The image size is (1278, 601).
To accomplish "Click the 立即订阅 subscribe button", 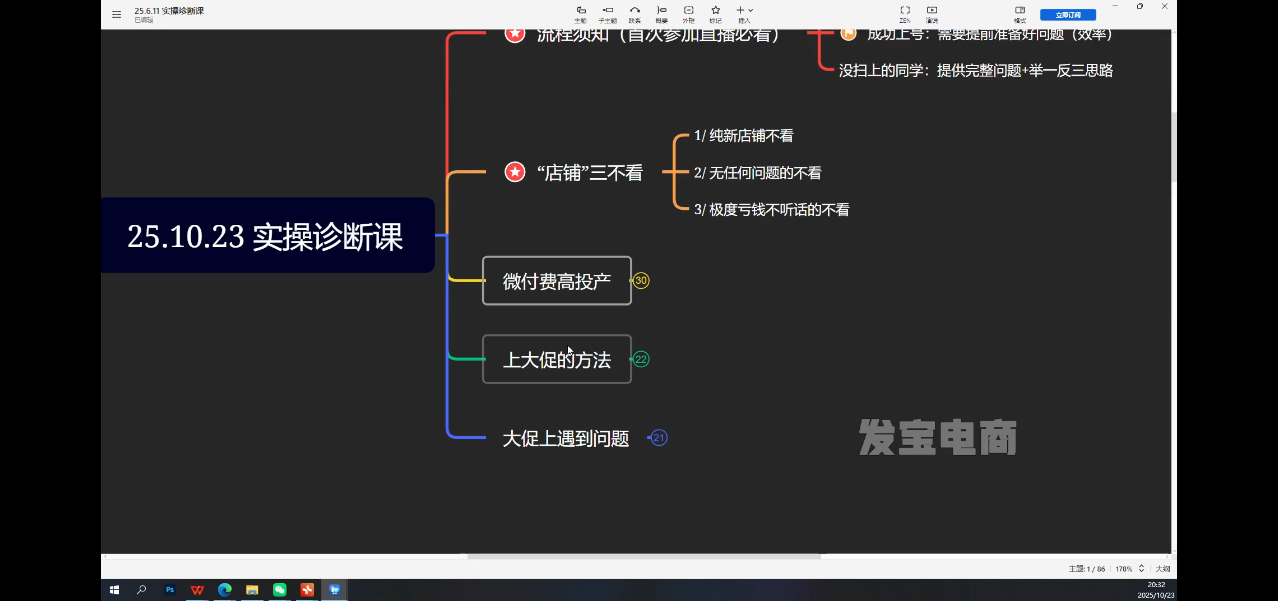I will 1068,15.
